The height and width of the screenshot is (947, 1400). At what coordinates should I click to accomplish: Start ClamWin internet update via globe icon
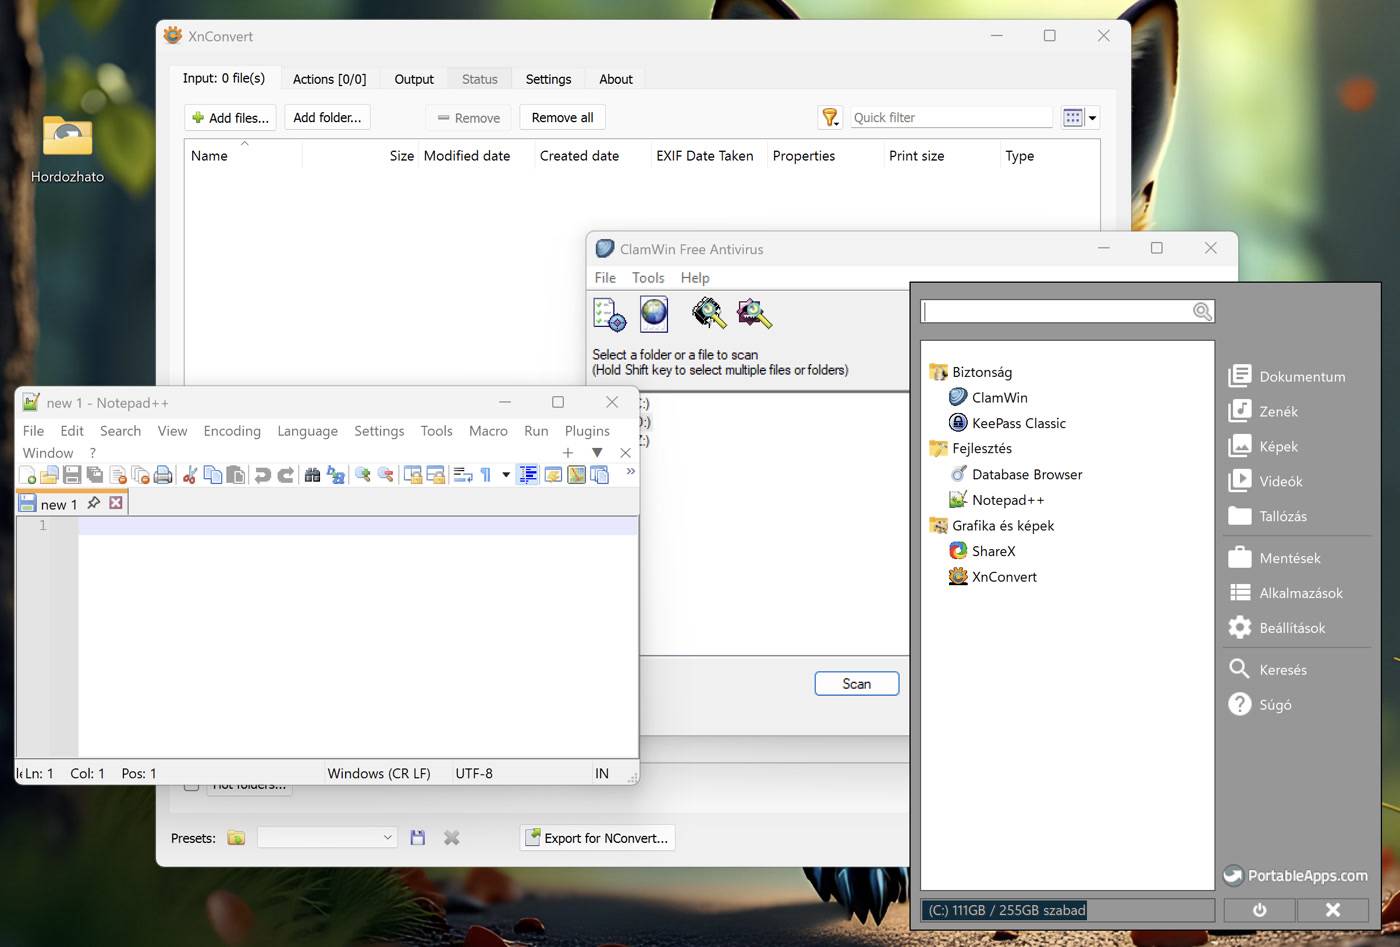pos(654,315)
